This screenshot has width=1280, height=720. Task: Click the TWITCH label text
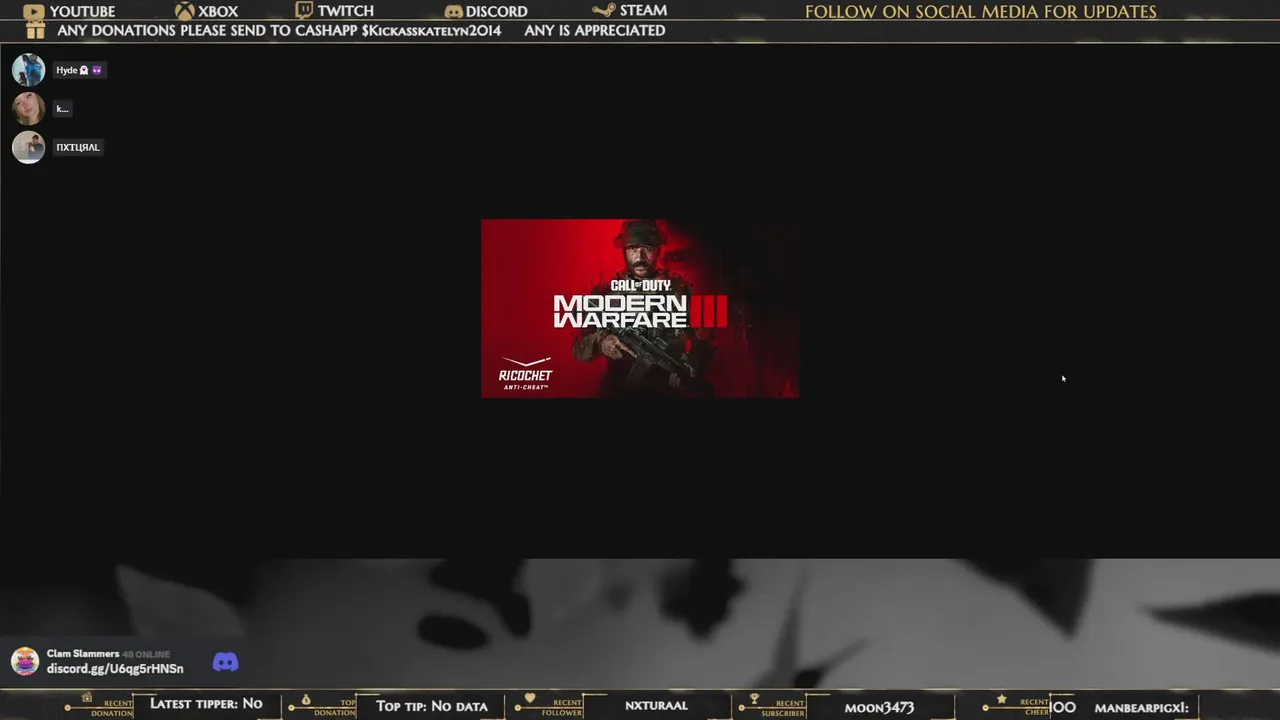(345, 11)
